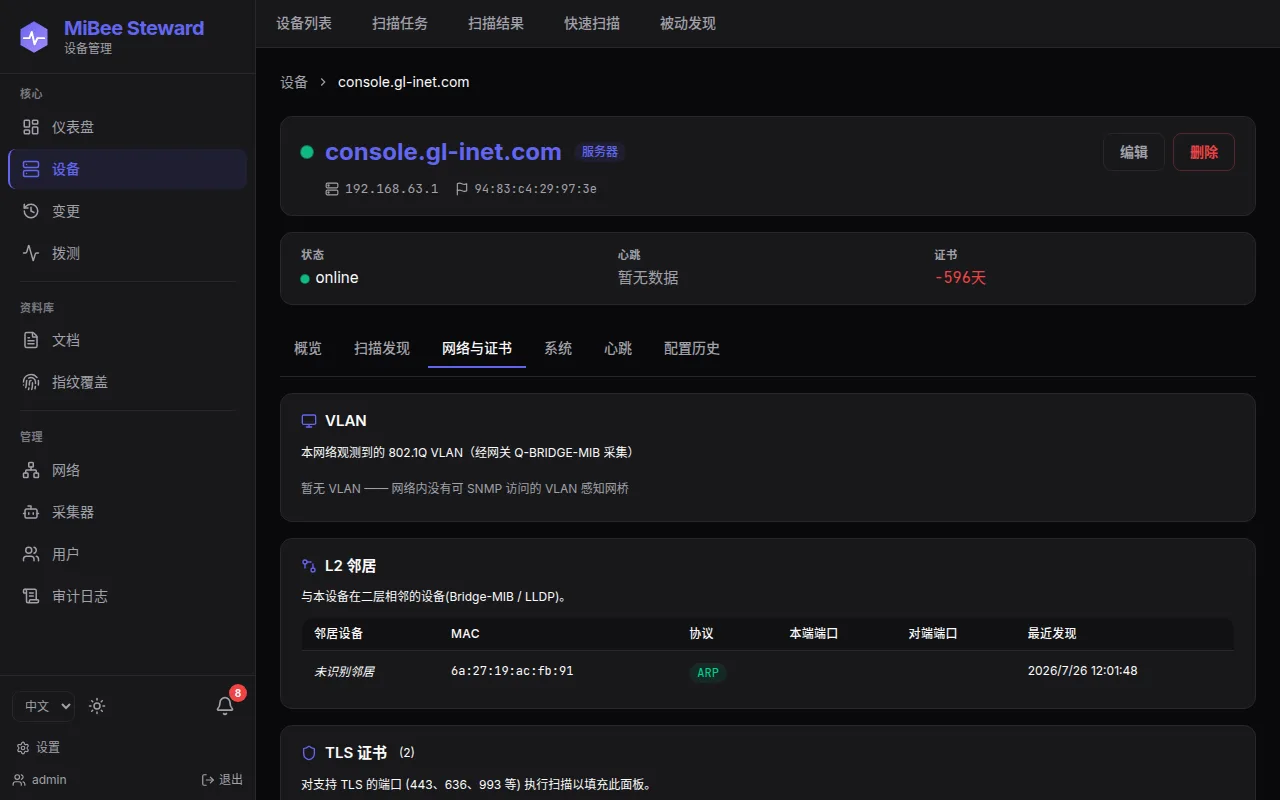Open the 文档 documents icon
1280x800 pixels.
[x=31, y=340]
